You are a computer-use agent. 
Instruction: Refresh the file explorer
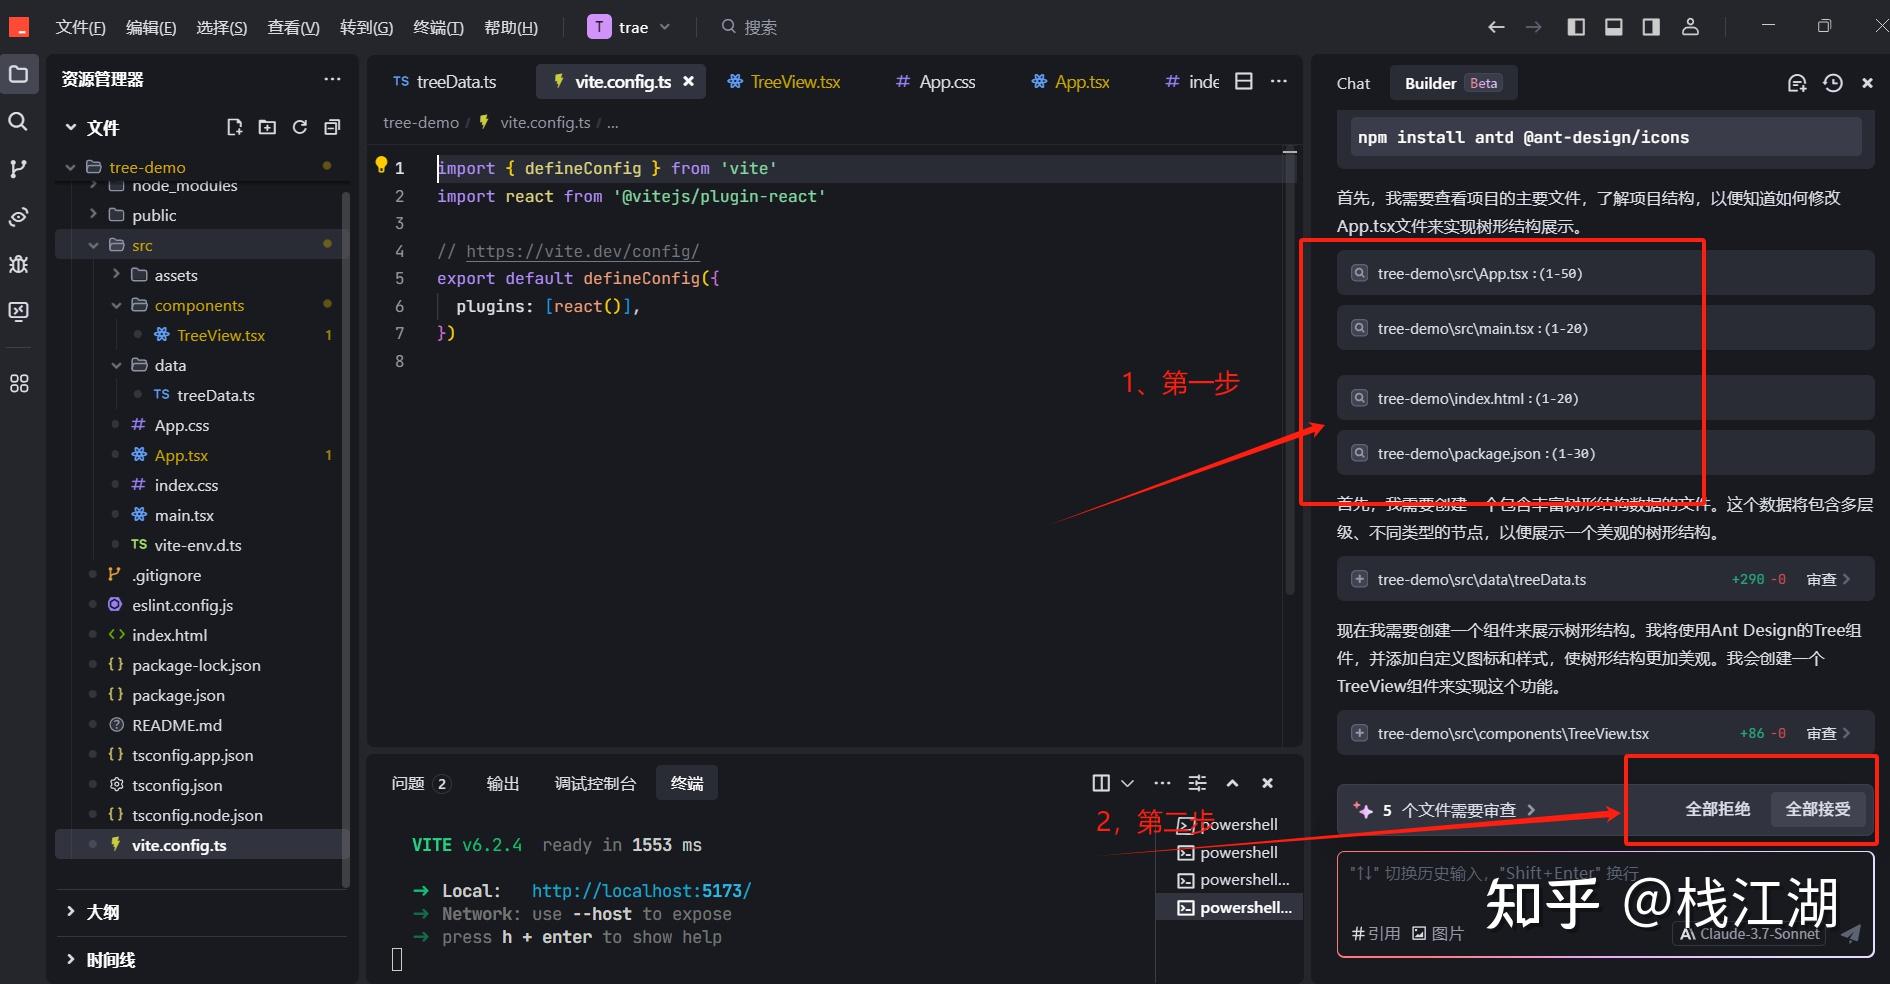(x=300, y=127)
